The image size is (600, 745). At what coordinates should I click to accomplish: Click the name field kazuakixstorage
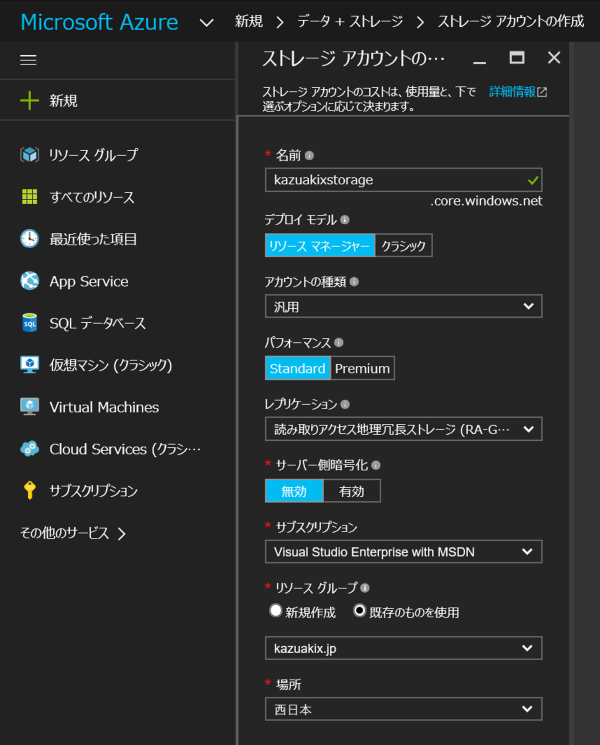coord(403,180)
